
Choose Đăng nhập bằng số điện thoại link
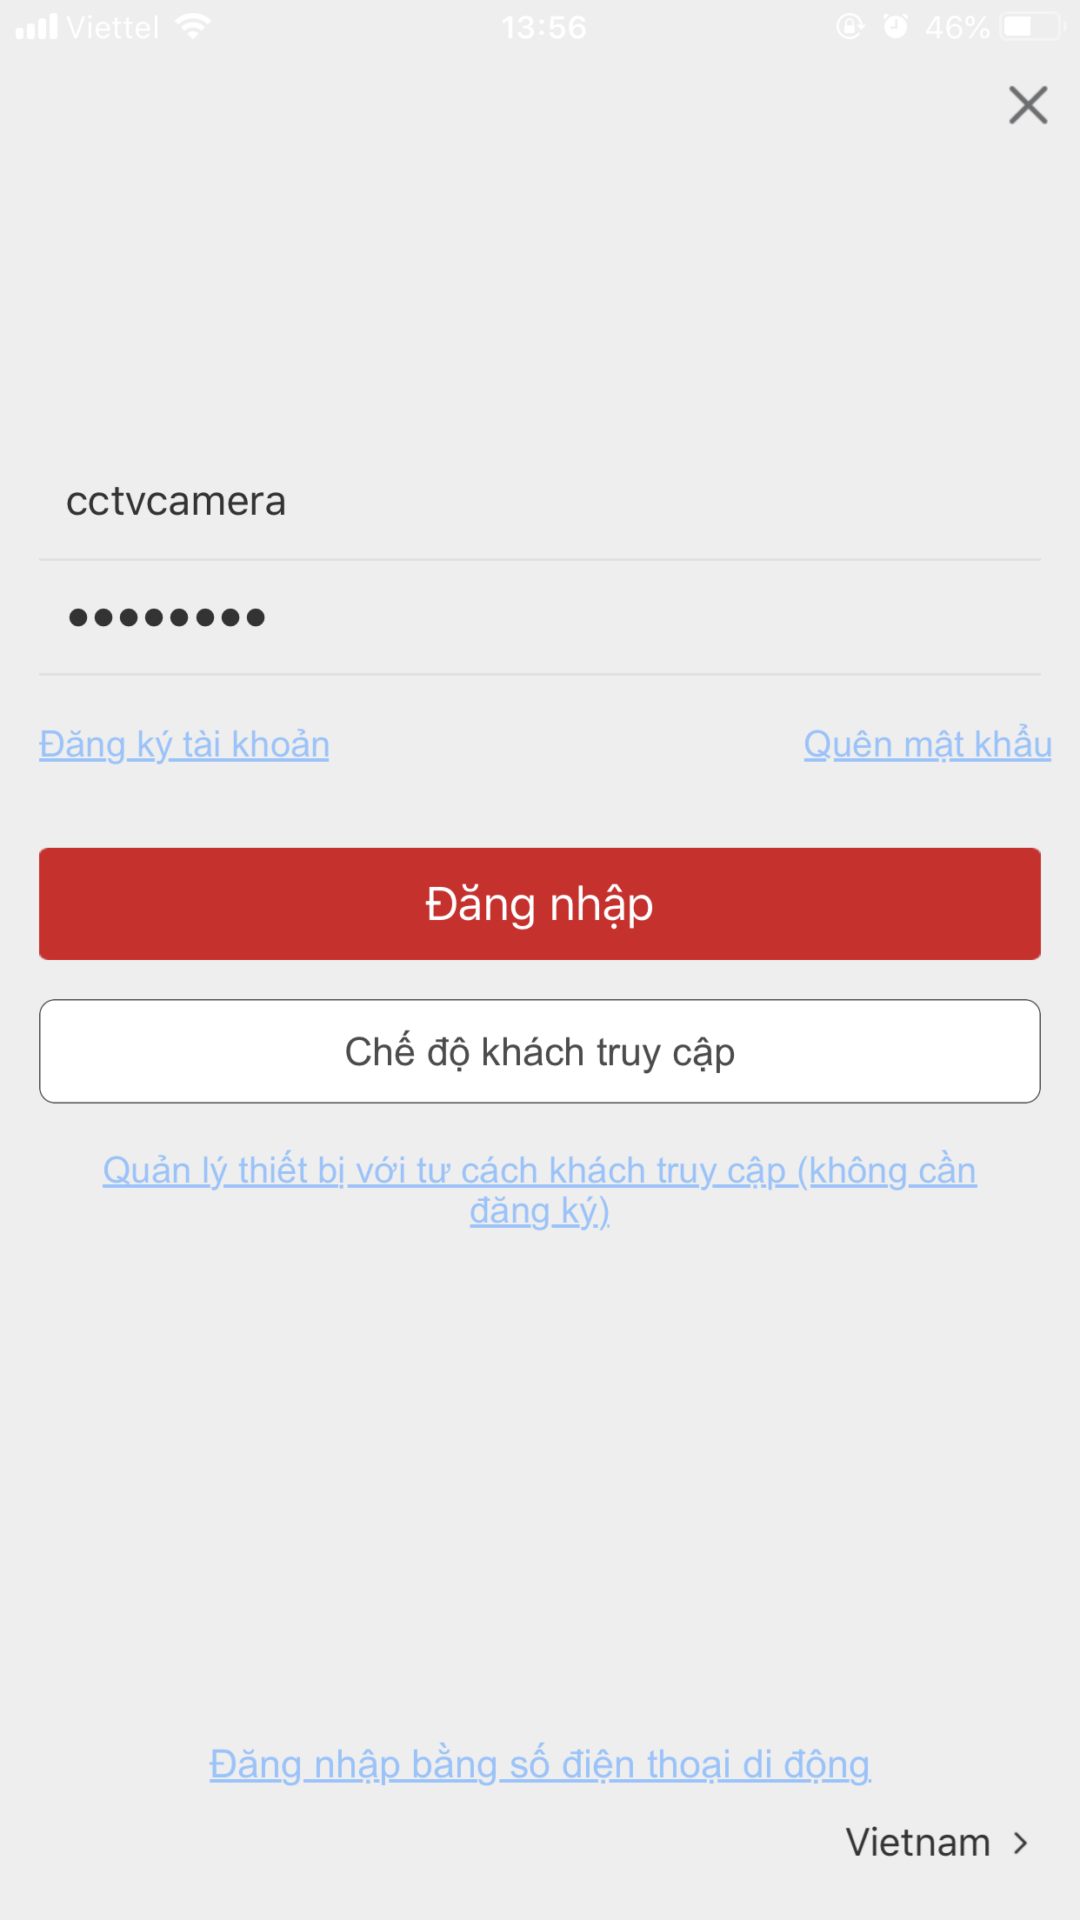point(540,1765)
